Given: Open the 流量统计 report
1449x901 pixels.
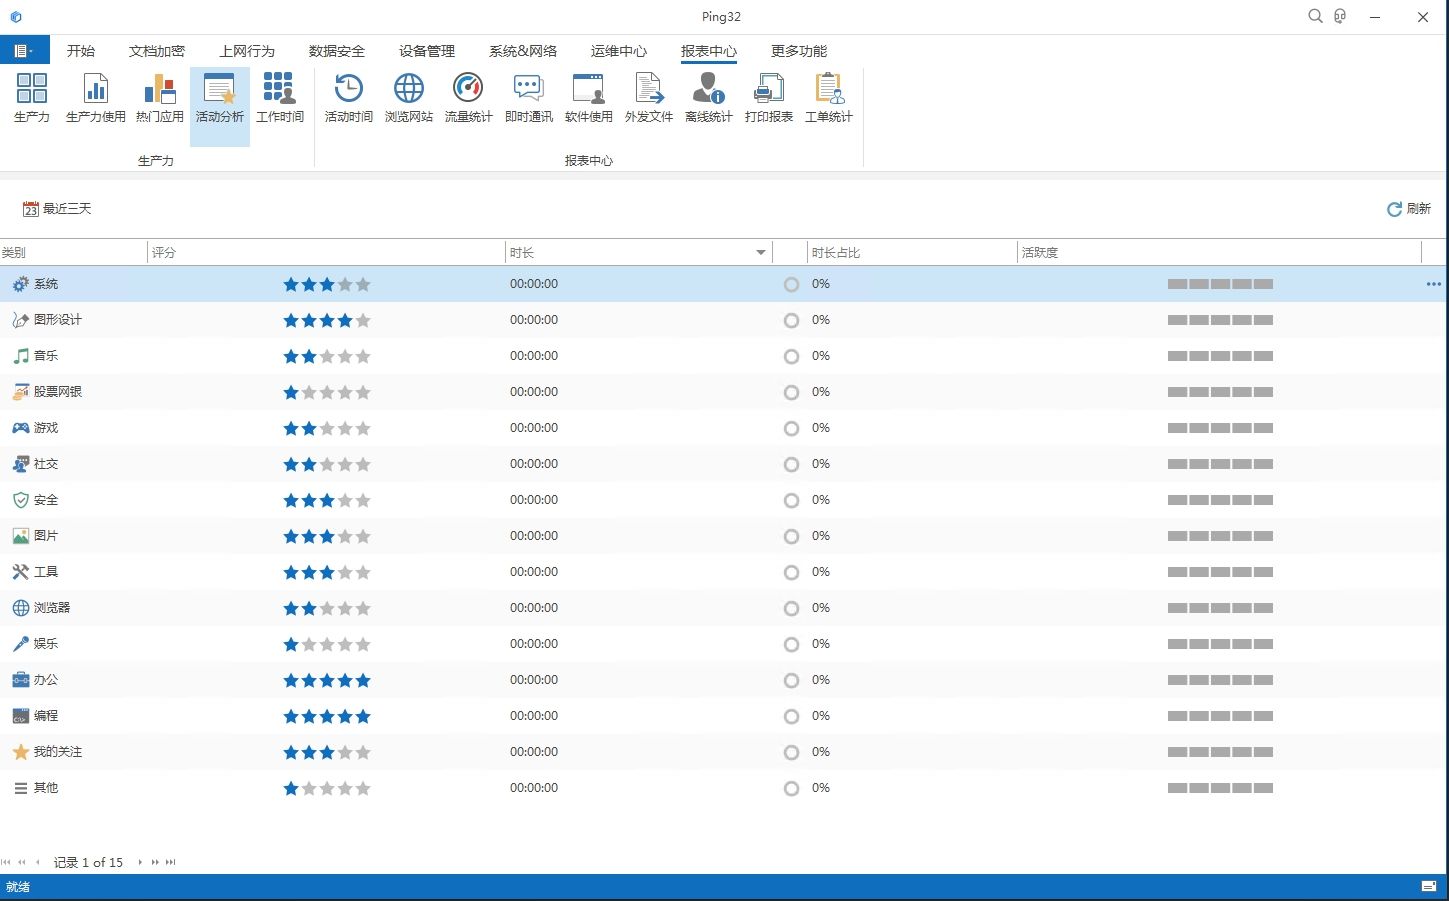Looking at the screenshot, I should click(x=468, y=98).
